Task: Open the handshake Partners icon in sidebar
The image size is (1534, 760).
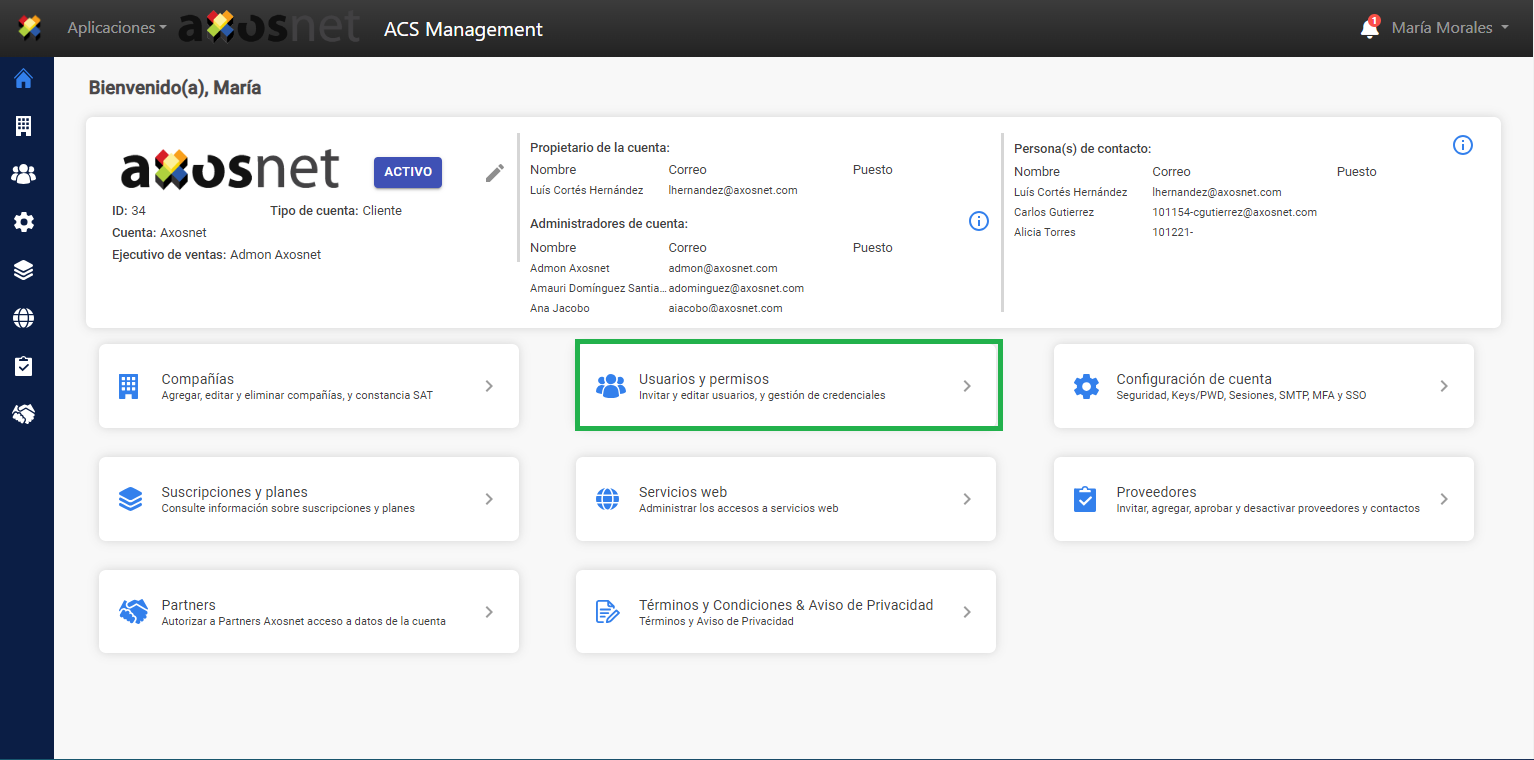Action: pyautogui.click(x=24, y=414)
